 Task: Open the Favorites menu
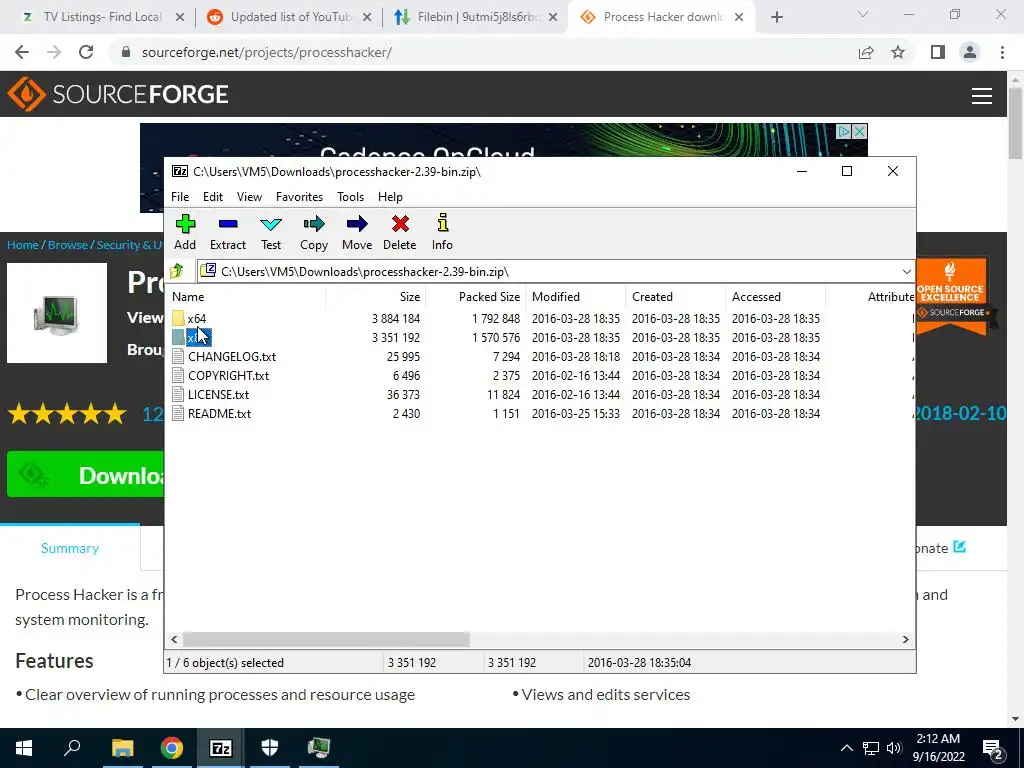[299, 197]
